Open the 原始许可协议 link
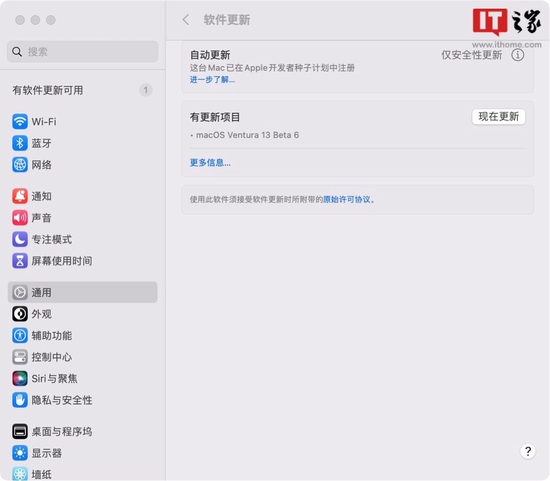This screenshot has width=550, height=481. 347,199
